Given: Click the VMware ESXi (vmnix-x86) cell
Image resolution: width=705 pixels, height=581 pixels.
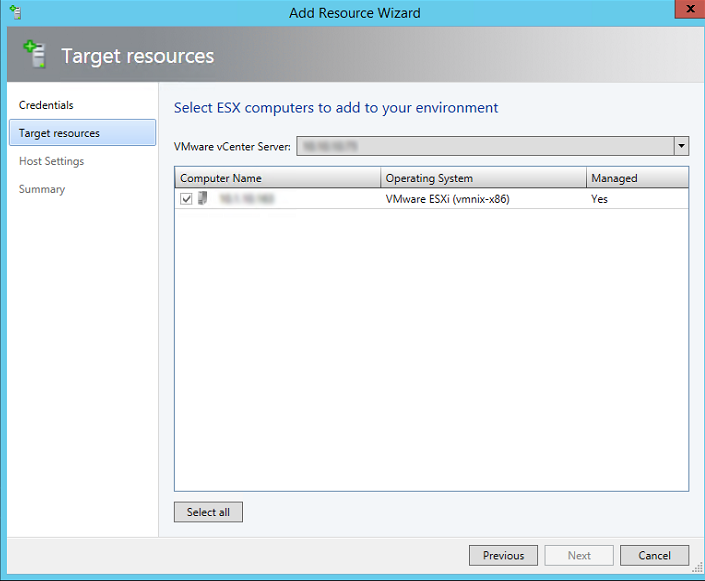Looking at the screenshot, I should [447, 199].
